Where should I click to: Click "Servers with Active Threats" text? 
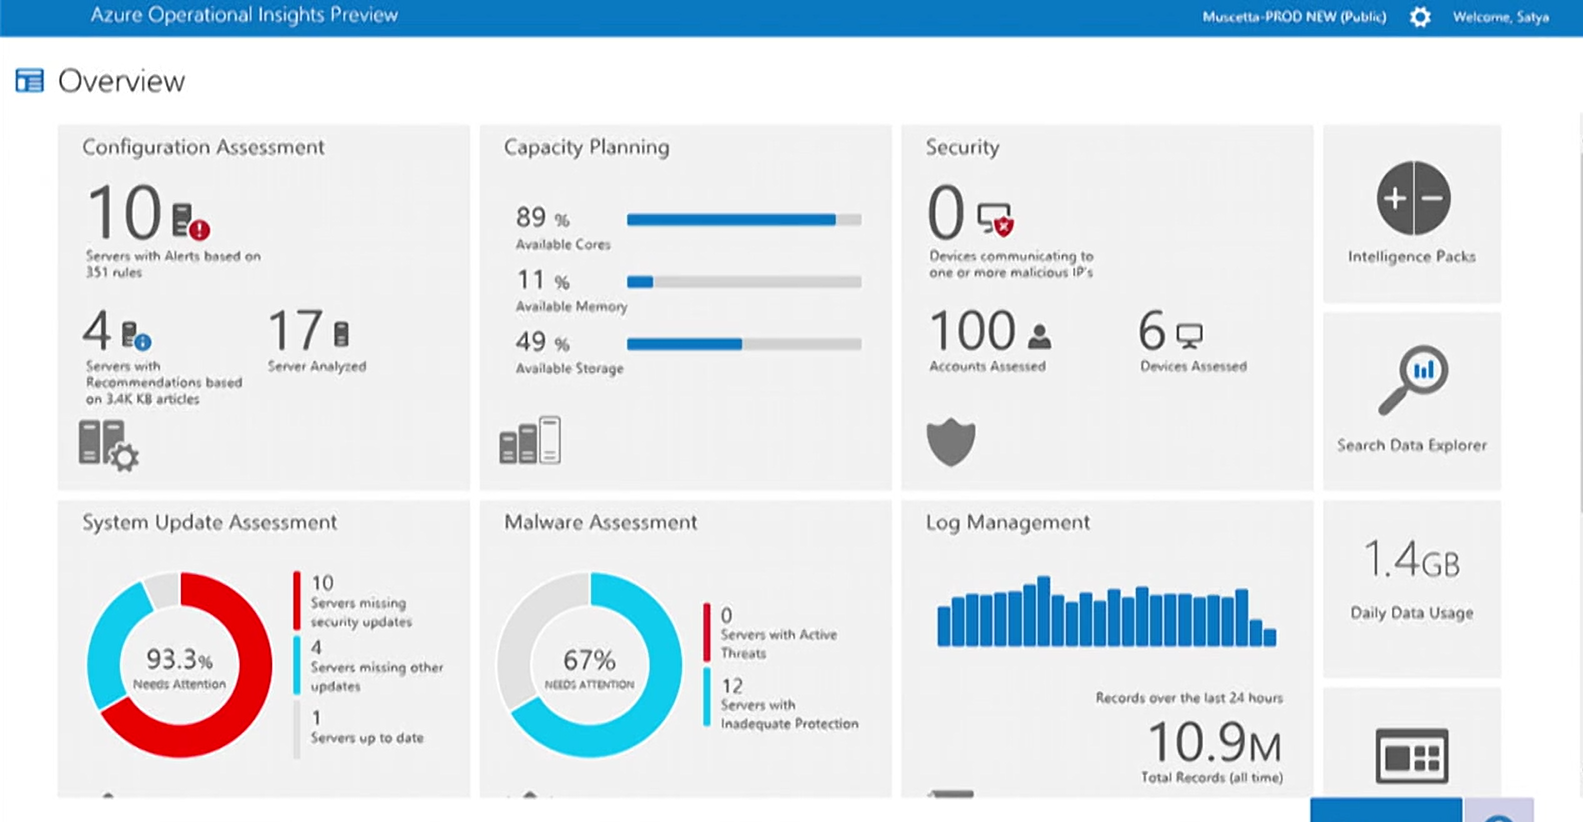pyautogui.click(x=778, y=643)
